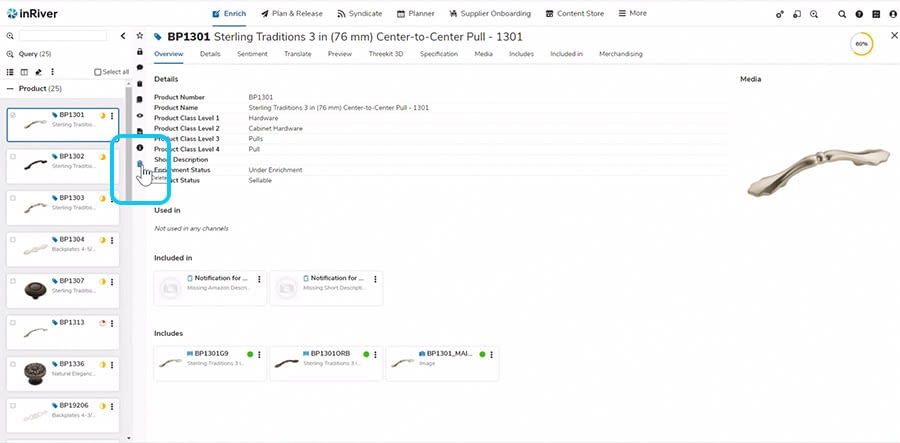Viewport: 900px width, 443px height.
Task: Check the BP1304 card checkbox
Action: pos(13,239)
